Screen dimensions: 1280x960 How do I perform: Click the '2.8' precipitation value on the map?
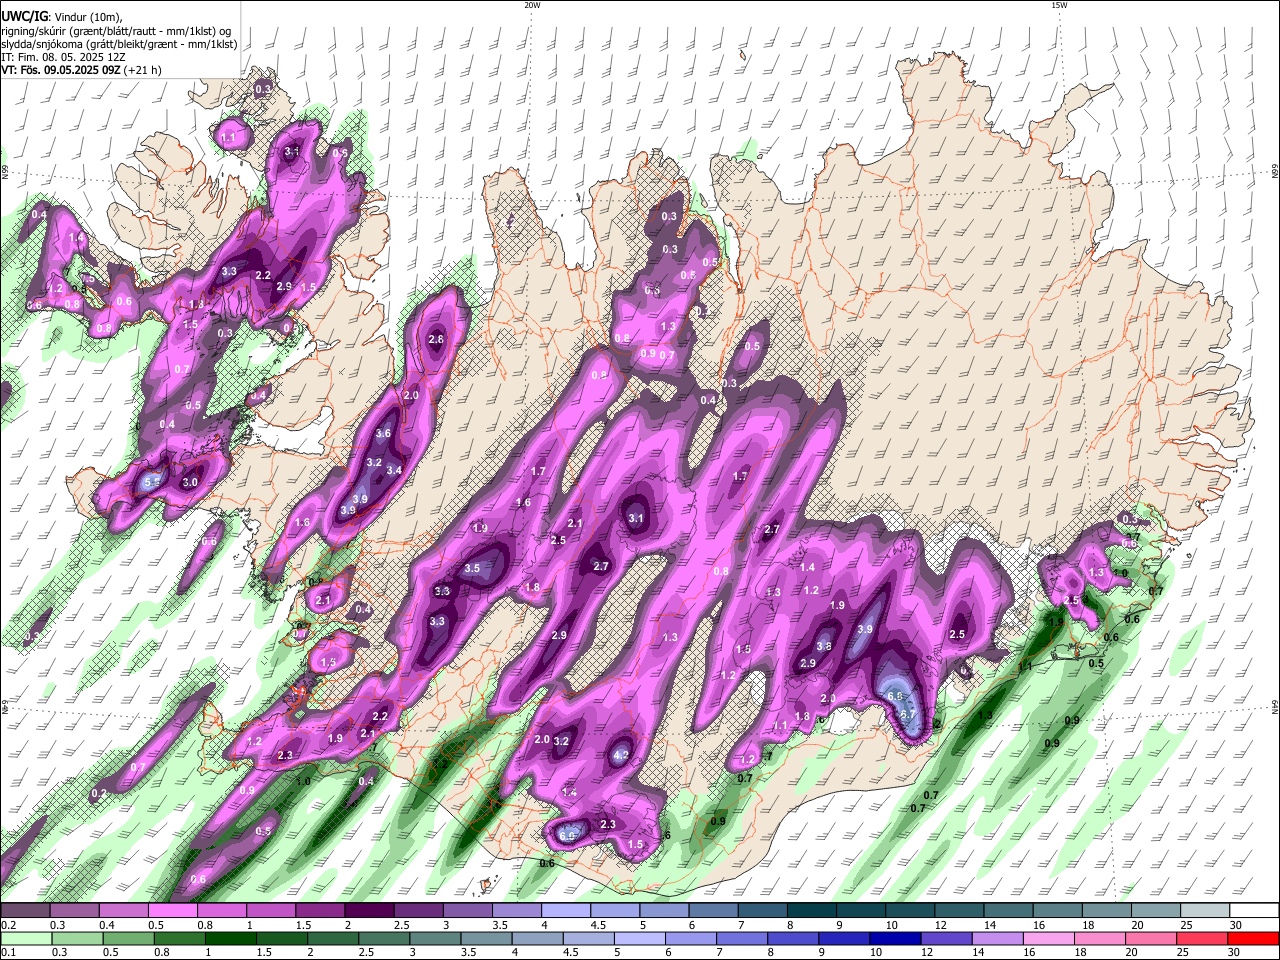[436, 339]
